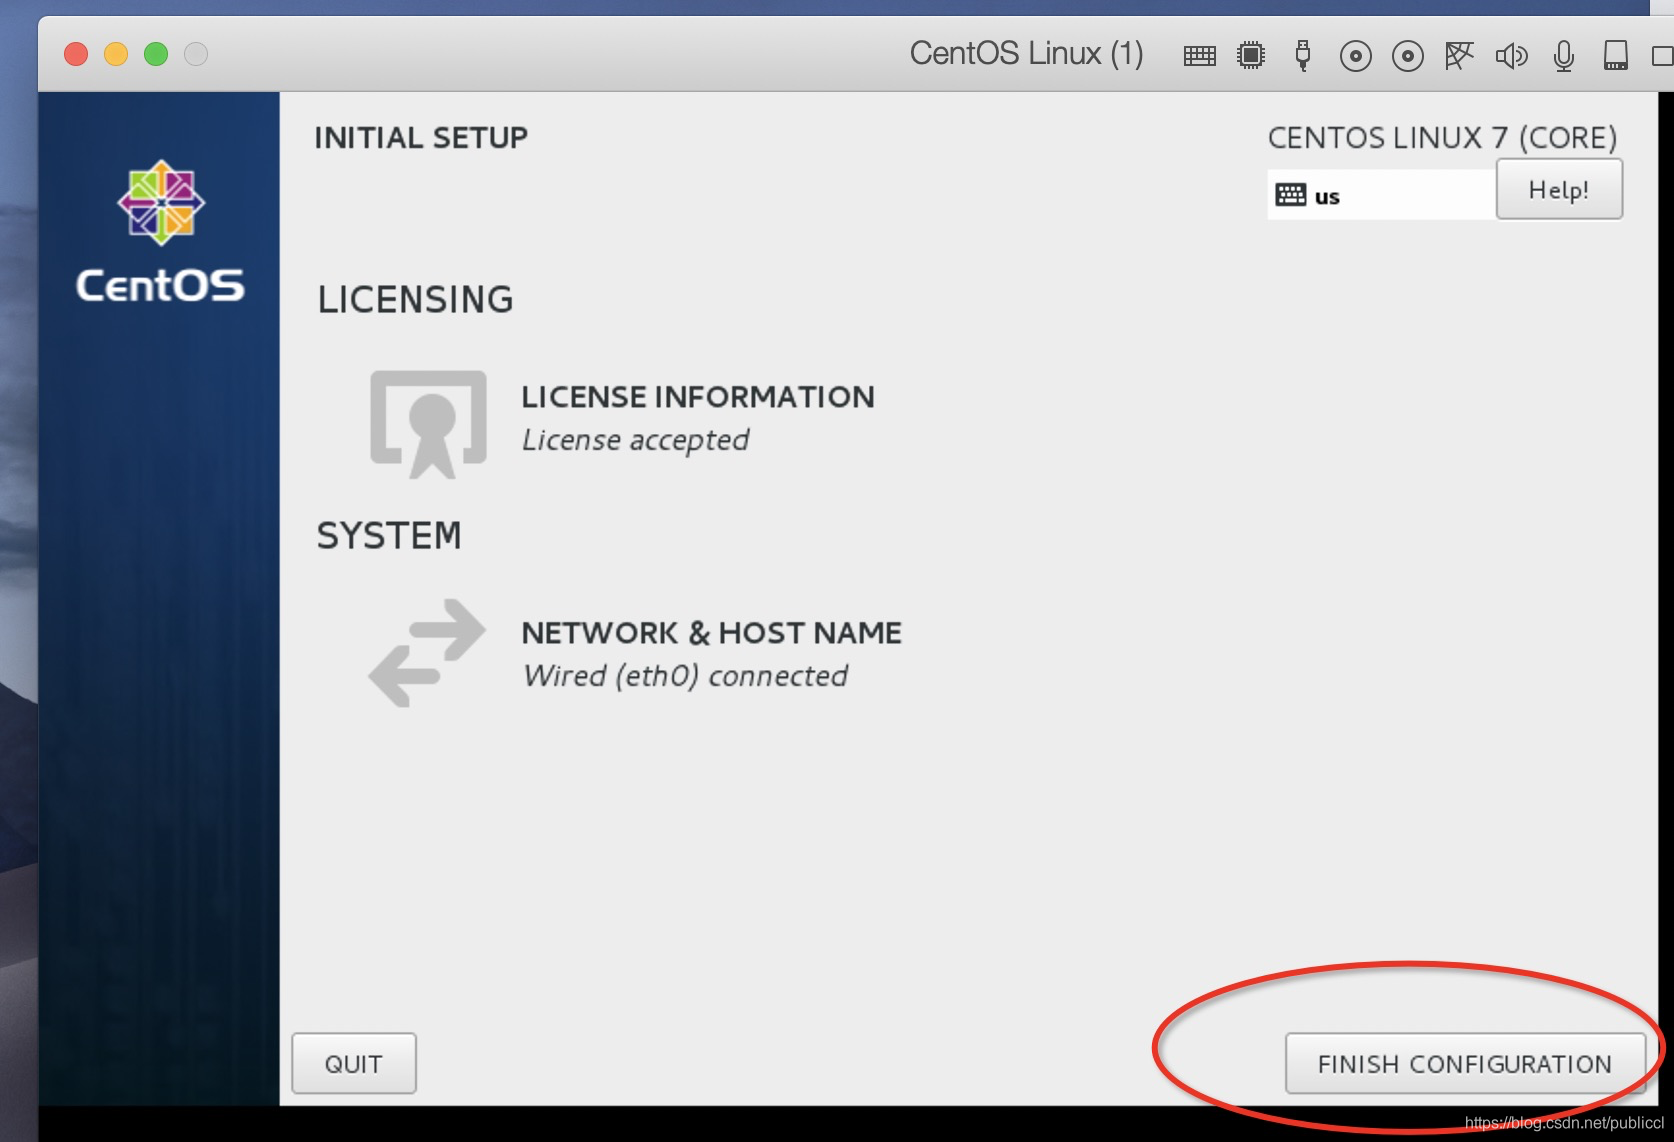Close the CentOS Linux (1) window
Screen dimensions: 1674x1142
(76, 54)
